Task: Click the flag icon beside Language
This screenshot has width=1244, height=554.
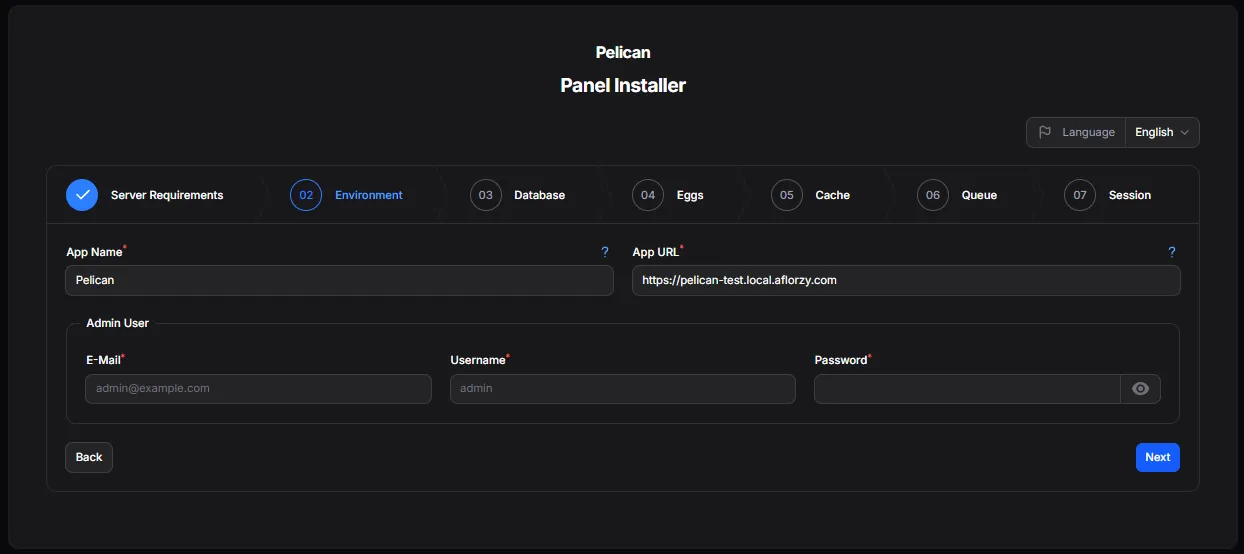Action: pyautogui.click(x=1045, y=132)
